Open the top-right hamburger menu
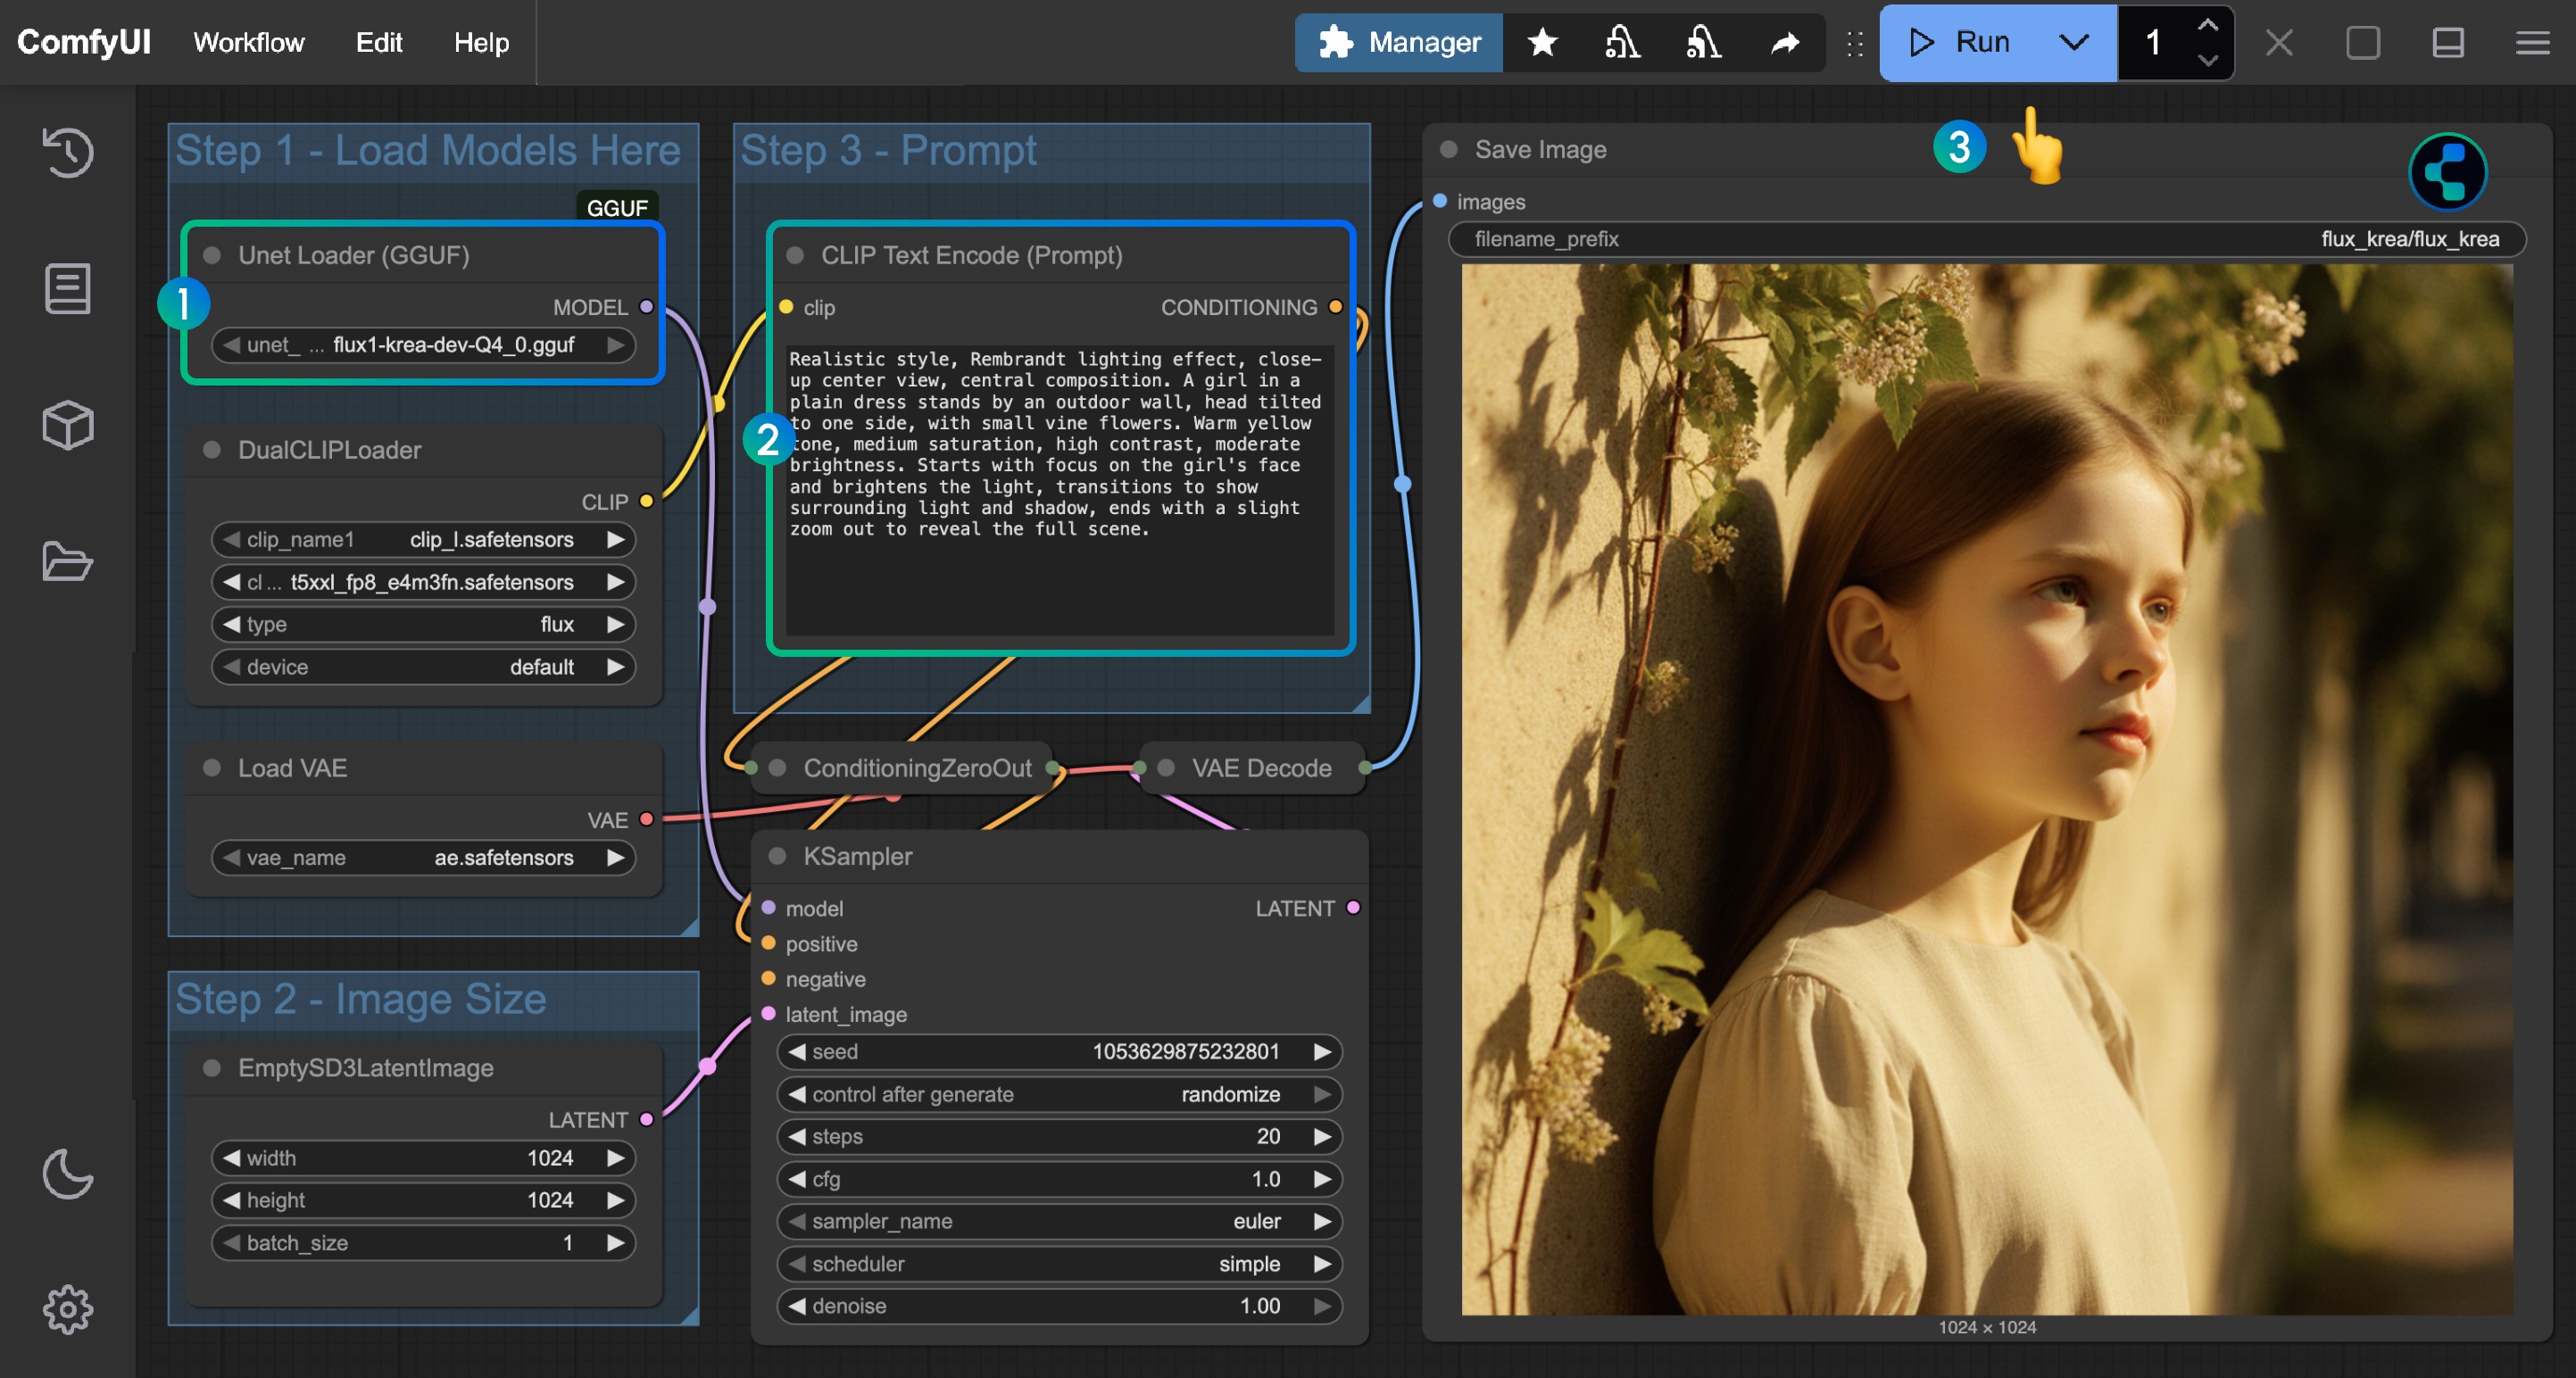This screenshot has width=2576, height=1378. coord(2533,42)
